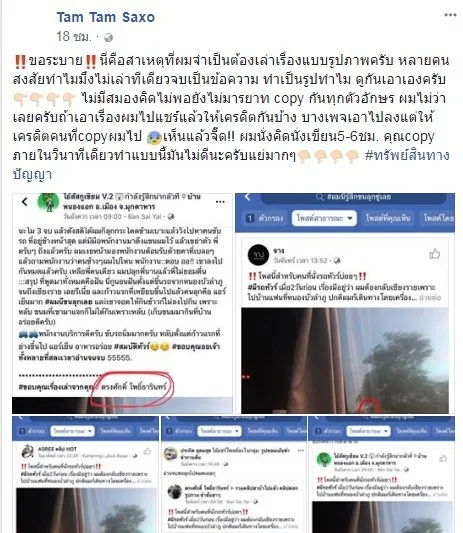Tap the ตัวกรอง filter button

point(264,218)
